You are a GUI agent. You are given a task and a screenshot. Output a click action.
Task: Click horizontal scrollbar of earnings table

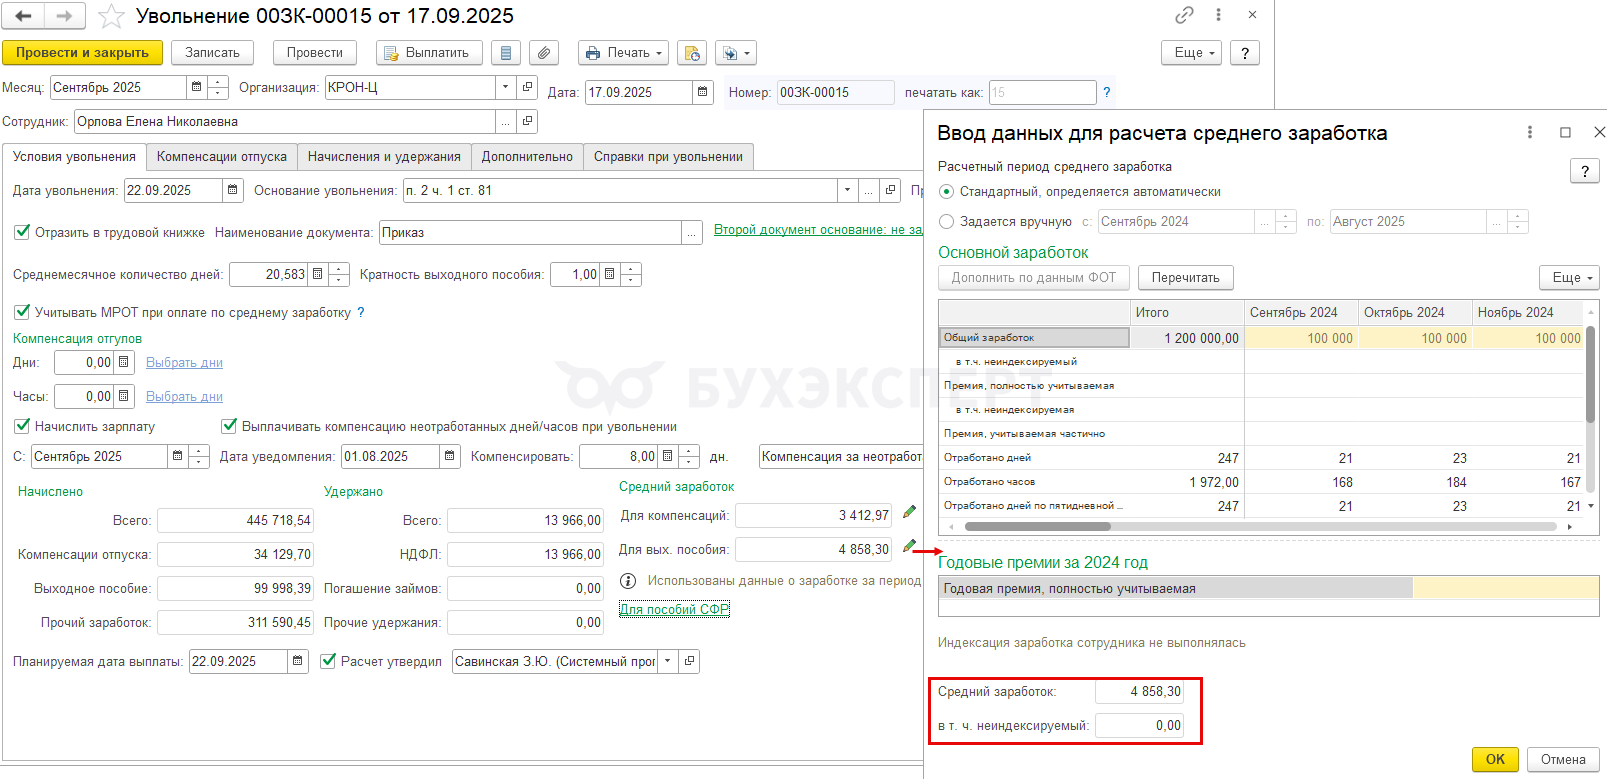pyautogui.click(x=1037, y=526)
